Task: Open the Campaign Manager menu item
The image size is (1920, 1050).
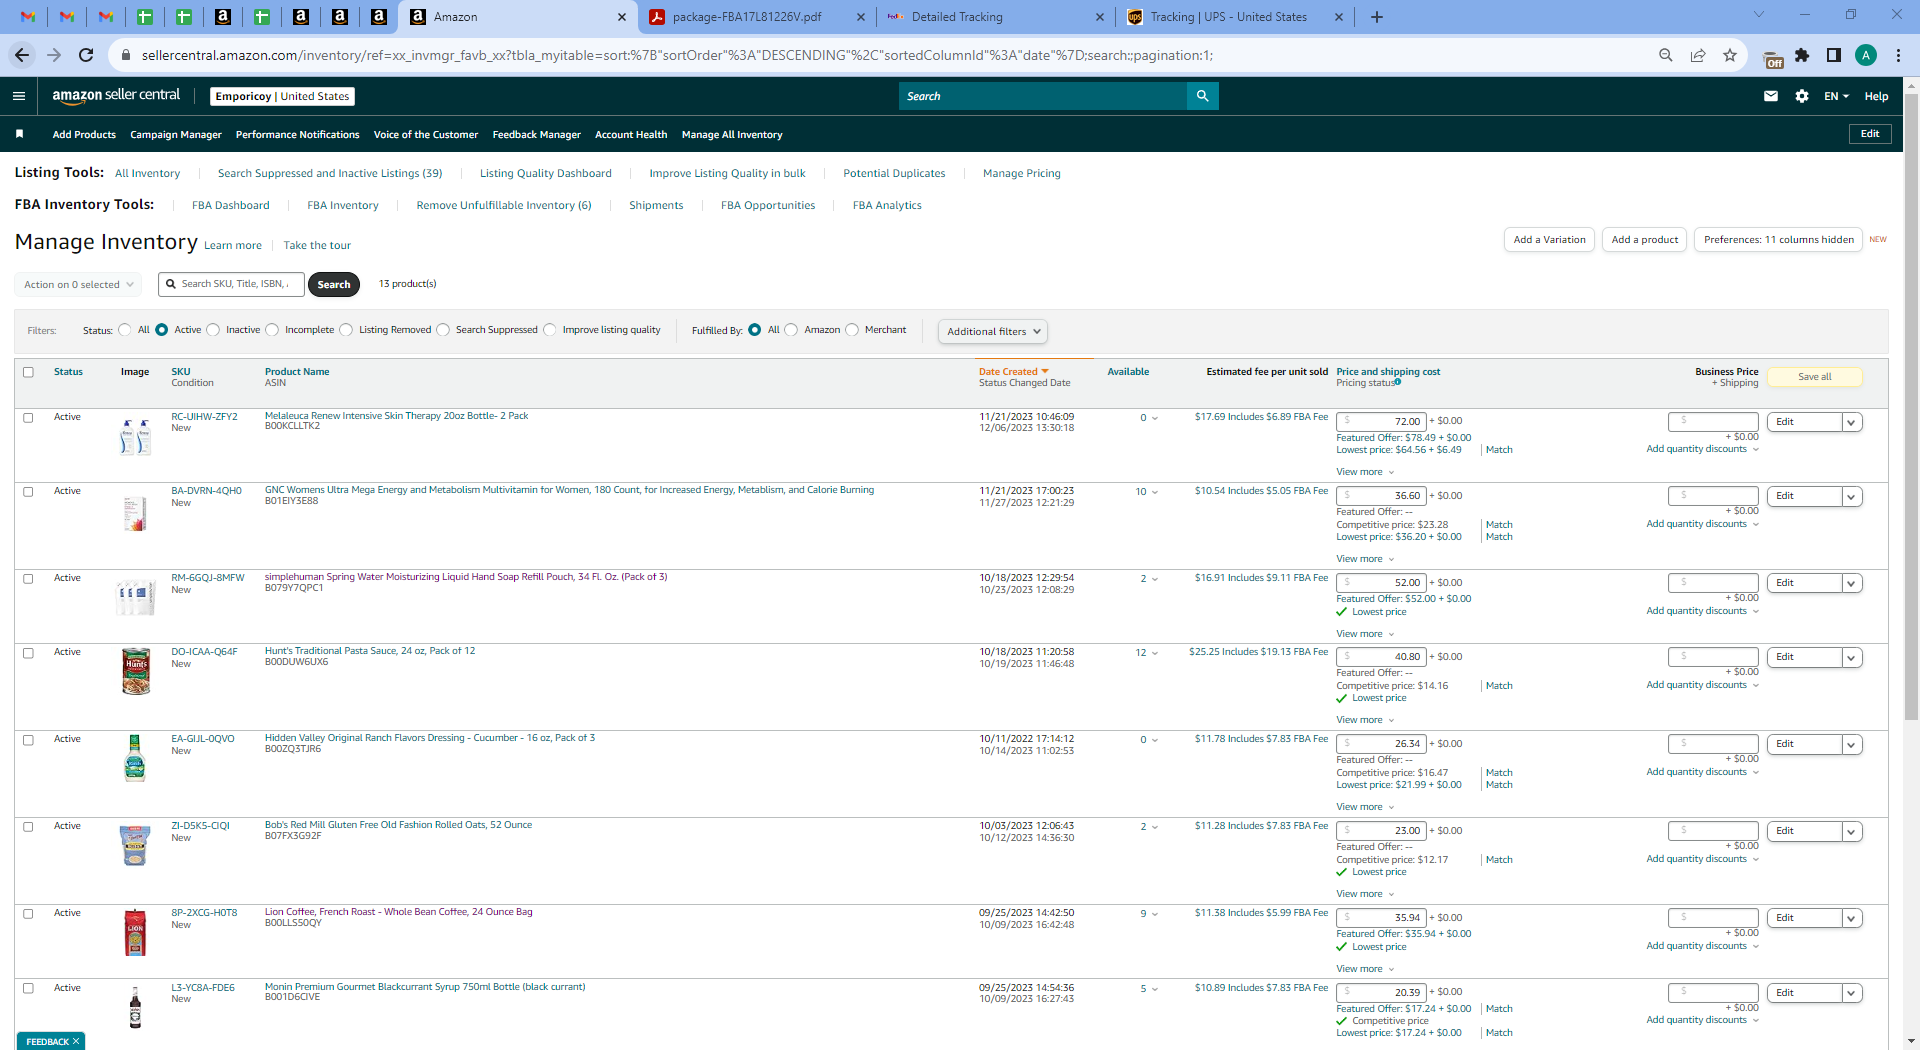Action: [x=176, y=135]
